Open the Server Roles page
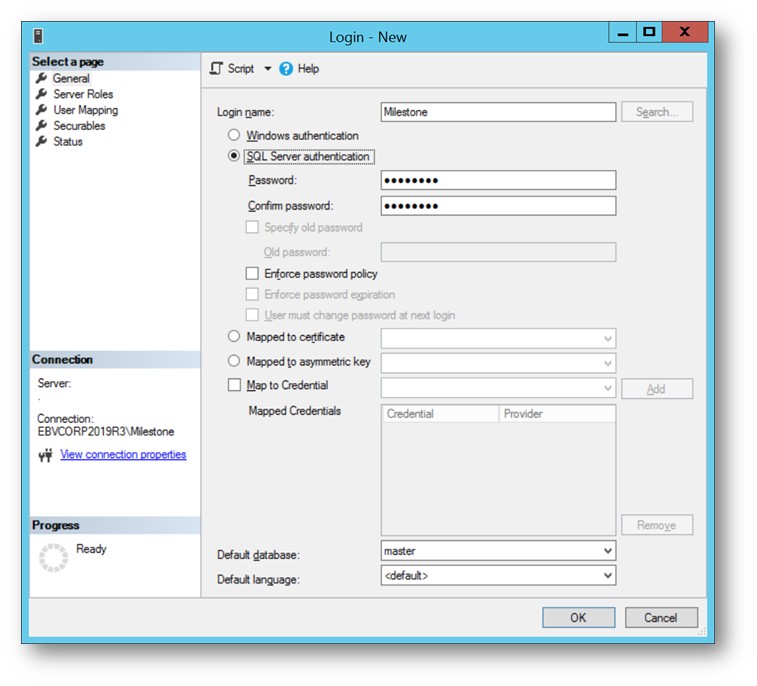This screenshot has height=686, width=757. point(83,94)
